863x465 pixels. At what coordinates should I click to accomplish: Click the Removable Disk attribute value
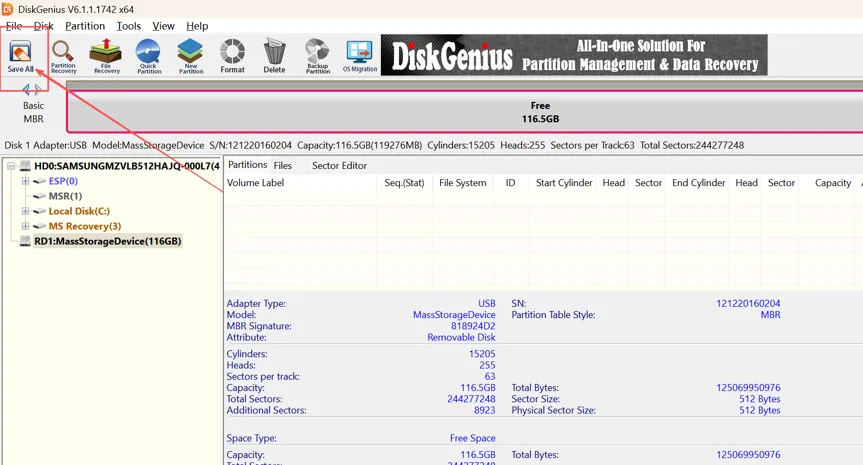coord(461,337)
